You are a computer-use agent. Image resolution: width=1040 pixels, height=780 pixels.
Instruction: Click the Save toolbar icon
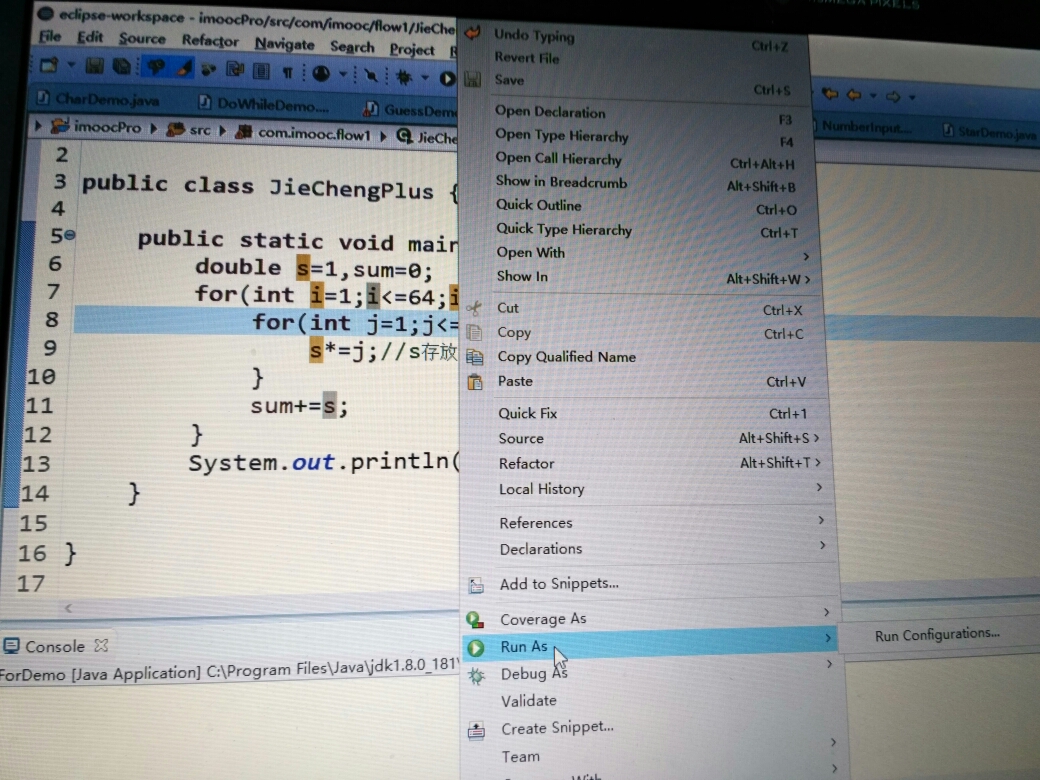click(94, 66)
